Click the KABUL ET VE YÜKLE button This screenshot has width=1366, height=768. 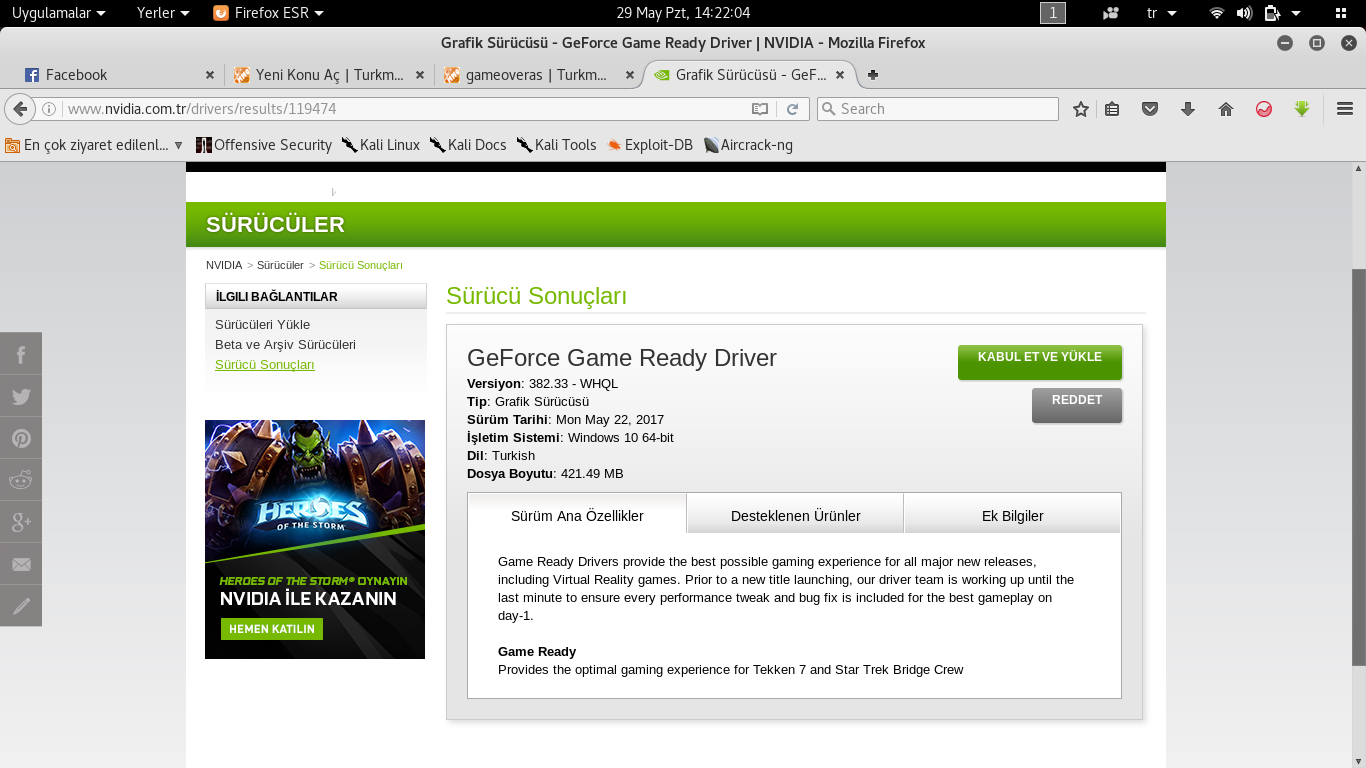click(x=1040, y=361)
